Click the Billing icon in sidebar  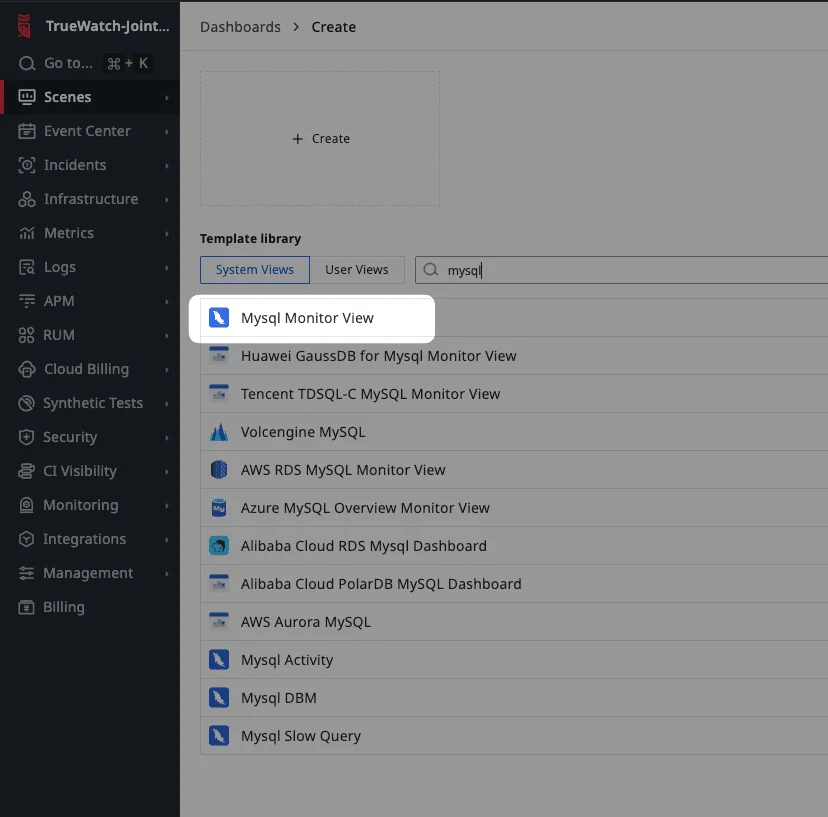pyautogui.click(x=26, y=607)
